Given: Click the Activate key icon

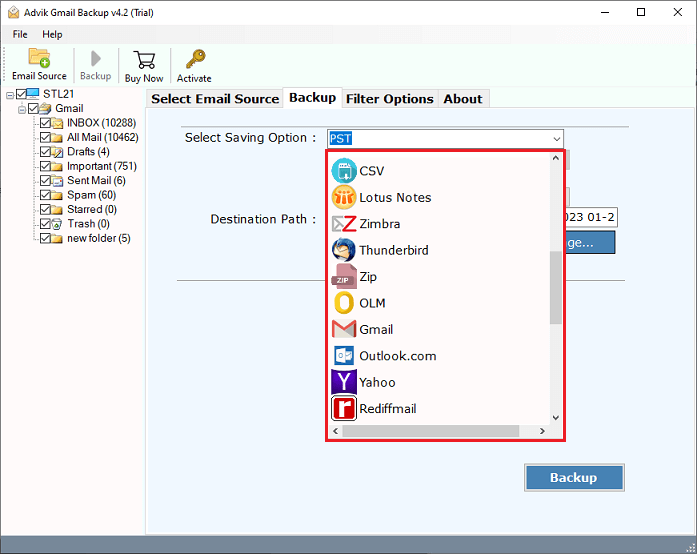Looking at the screenshot, I should click(x=195, y=59).
